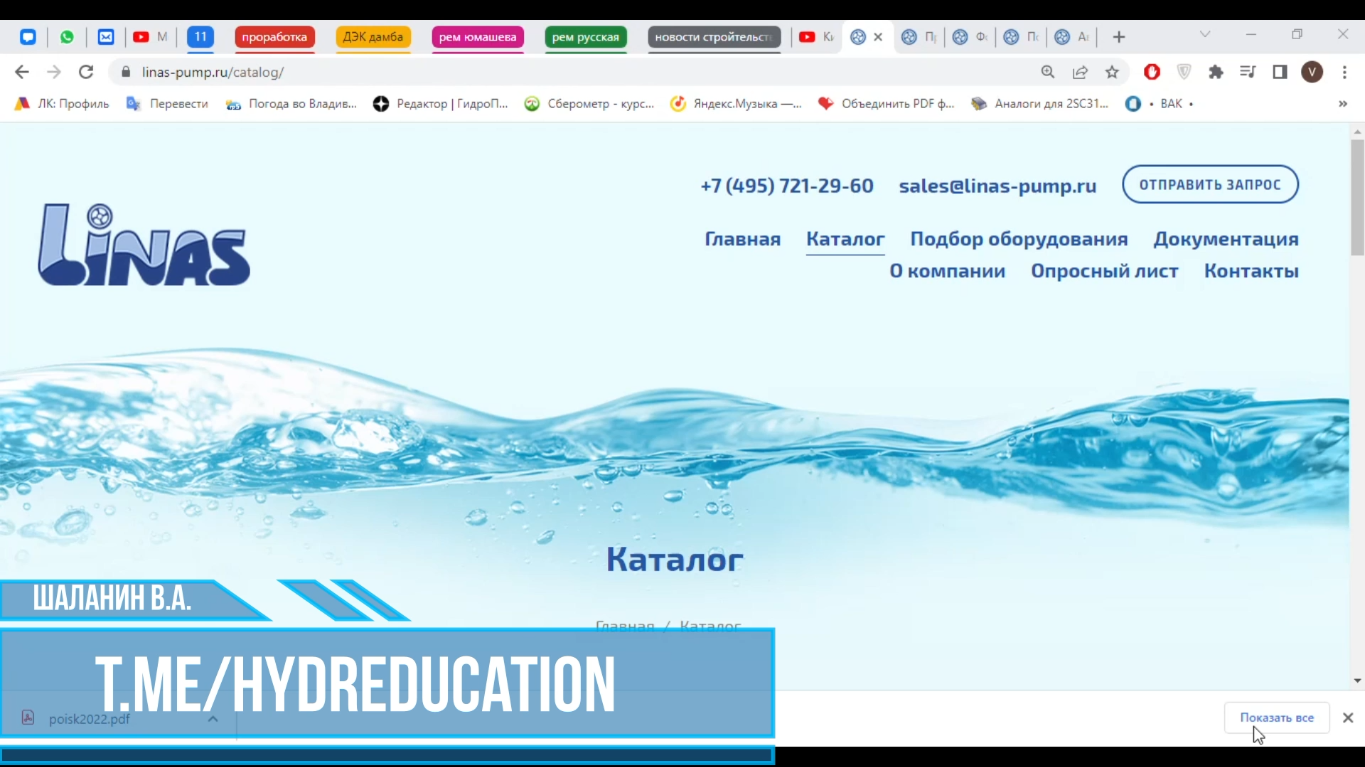Open the ВАК bookmark
Viewport: 1365px width, 767px height.
coord(1159,103)
